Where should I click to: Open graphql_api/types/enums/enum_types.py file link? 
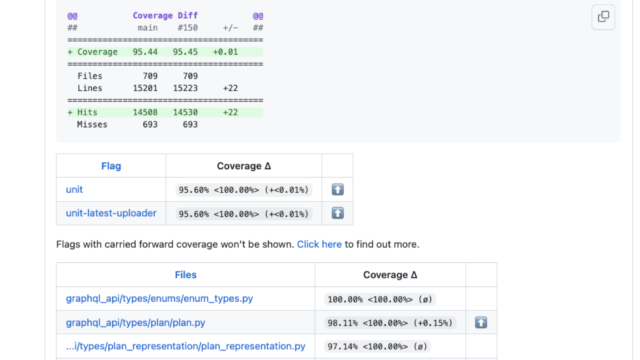point(160,298)
